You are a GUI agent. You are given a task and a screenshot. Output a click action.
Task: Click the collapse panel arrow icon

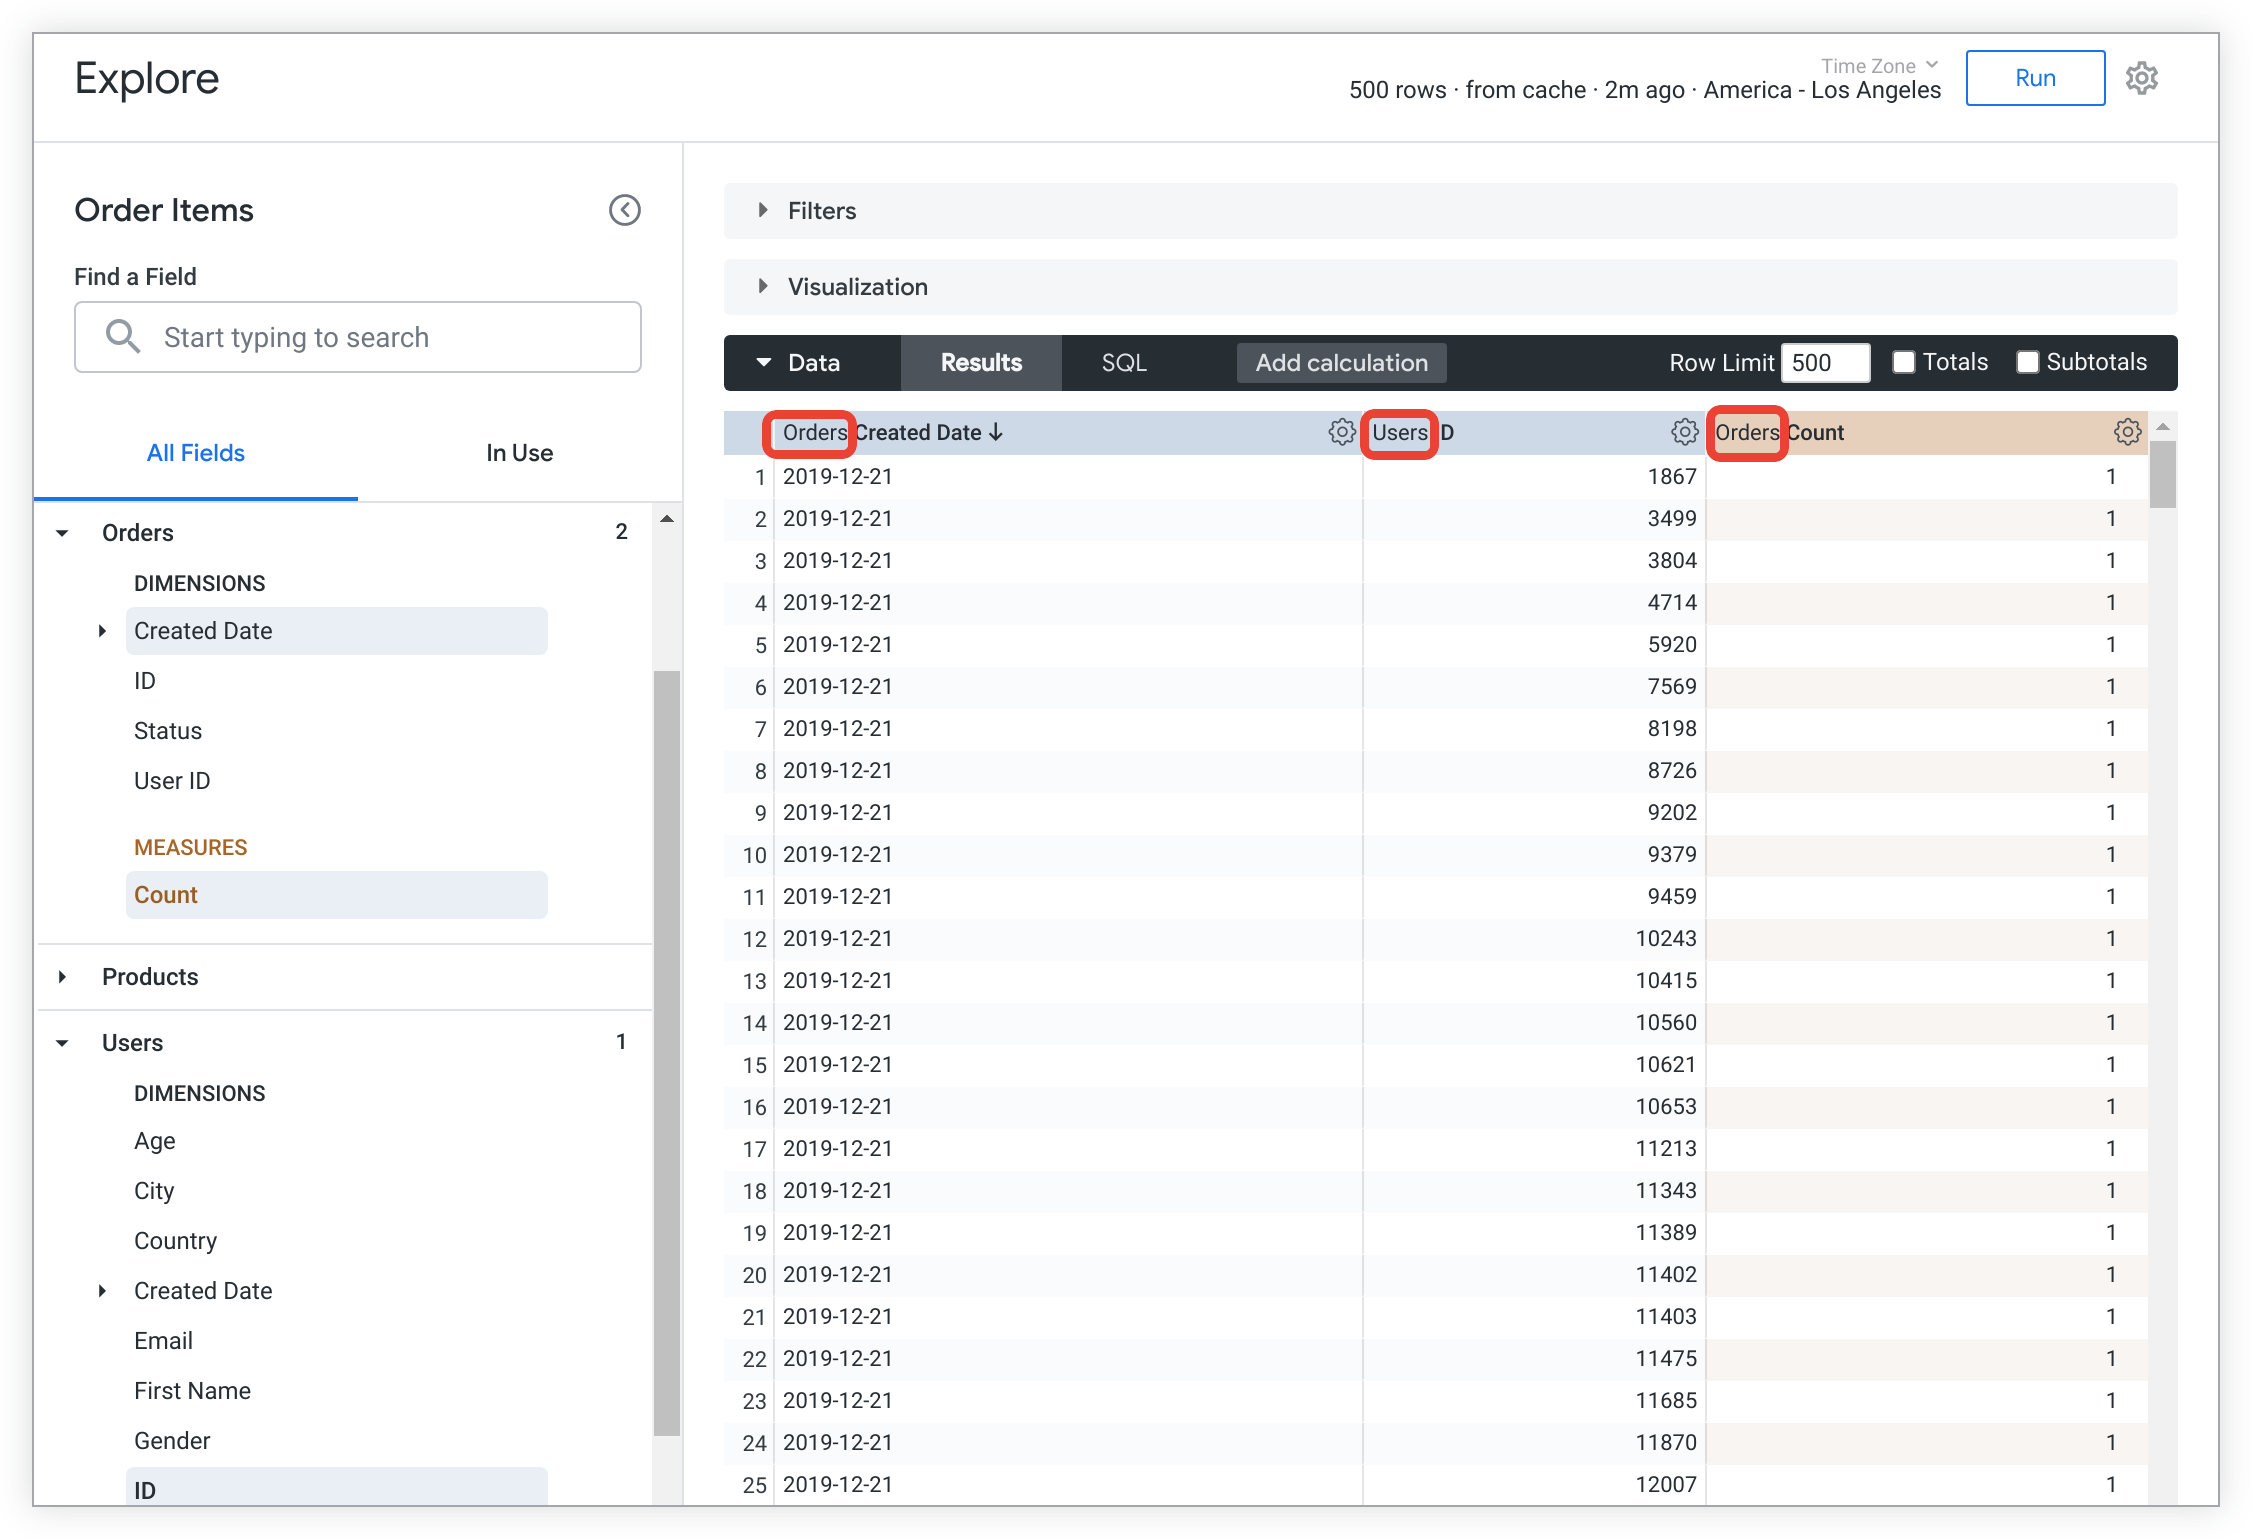click(x=625, y=211)
